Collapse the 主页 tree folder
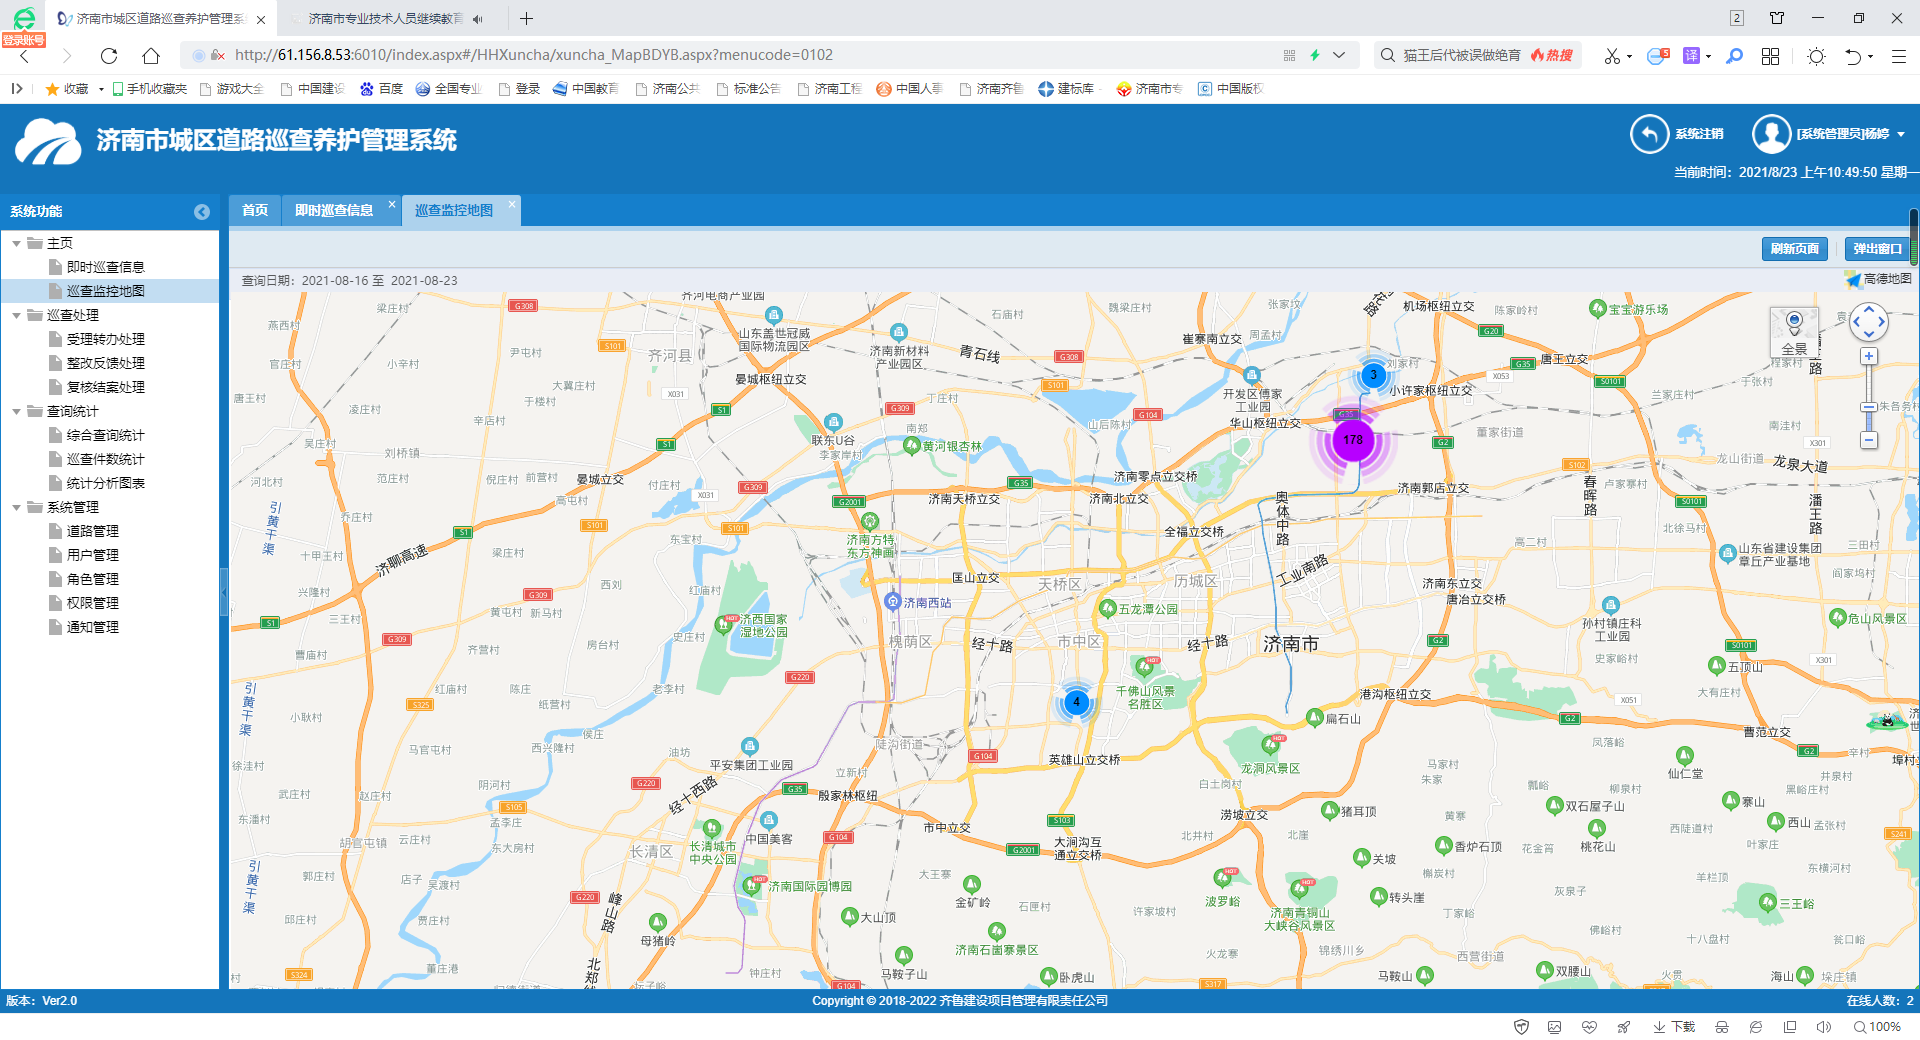 (17, 244)
